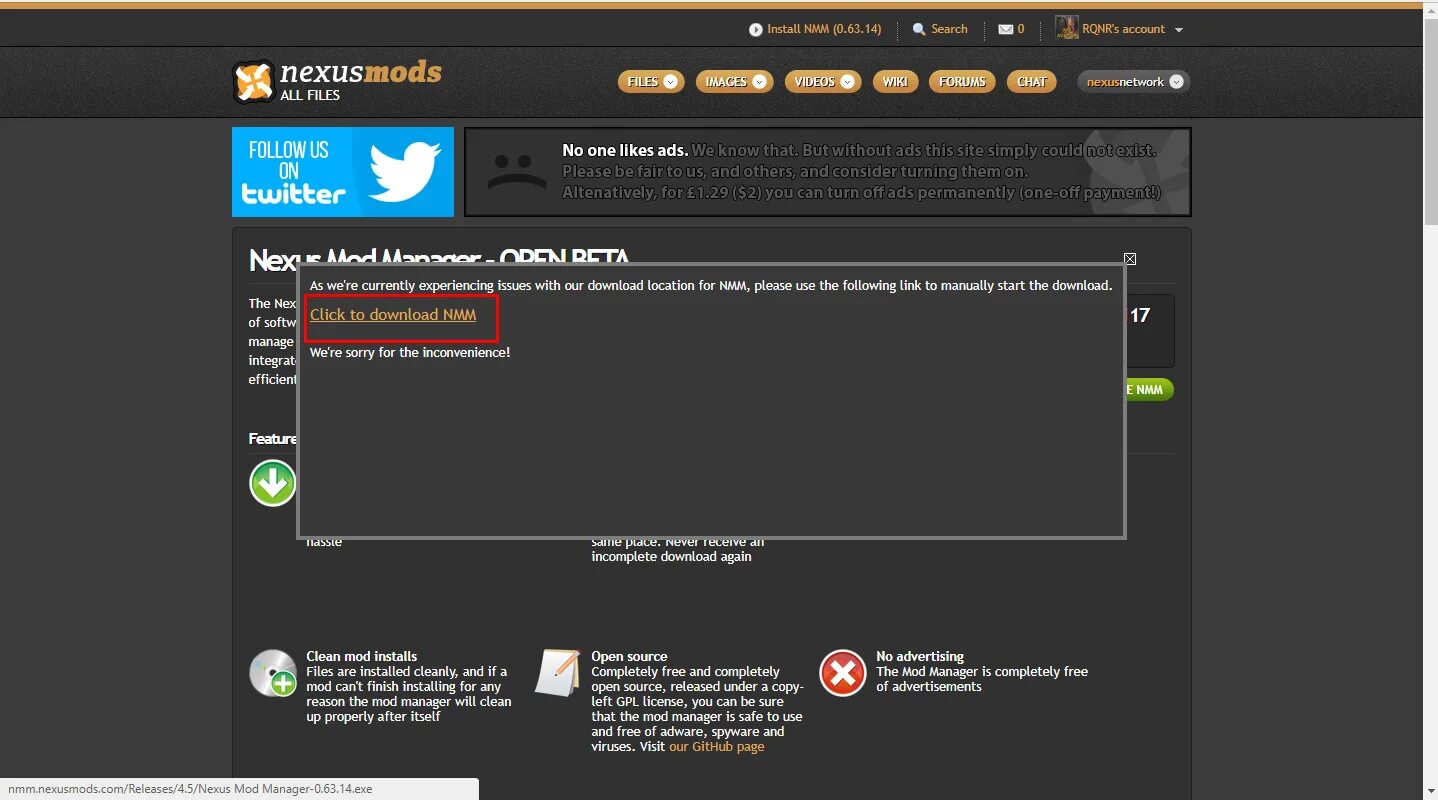Viewport: 1438px width, 800px height.
Task: Expand the nexusnetwork dropdown
Action: [x=1134, y=82]
